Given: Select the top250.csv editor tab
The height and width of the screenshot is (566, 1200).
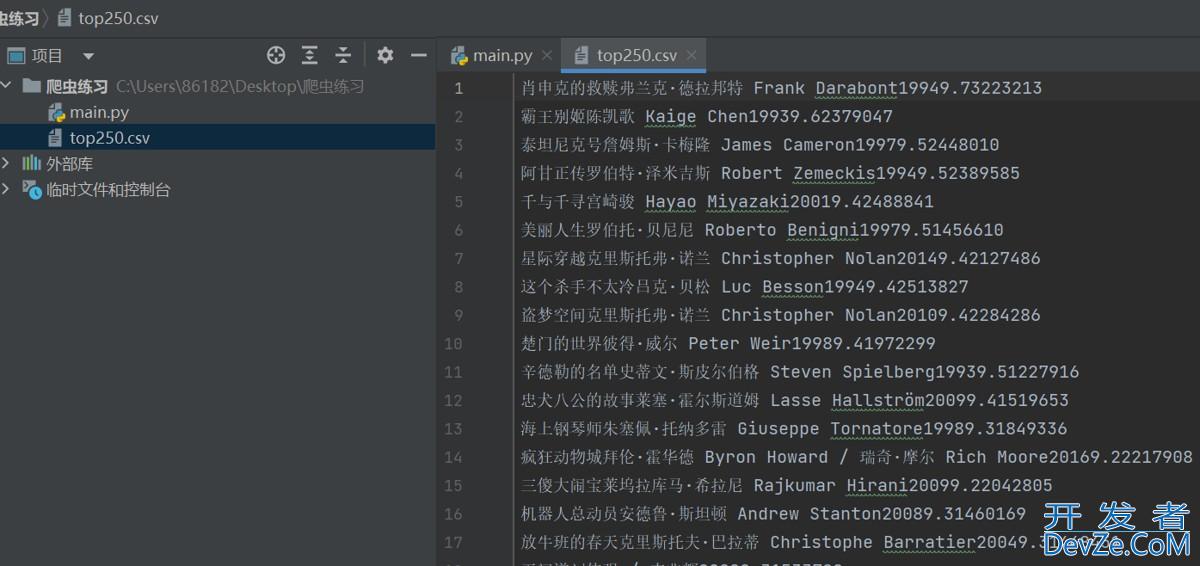Looking at the screenshot, I should [636, 55].
